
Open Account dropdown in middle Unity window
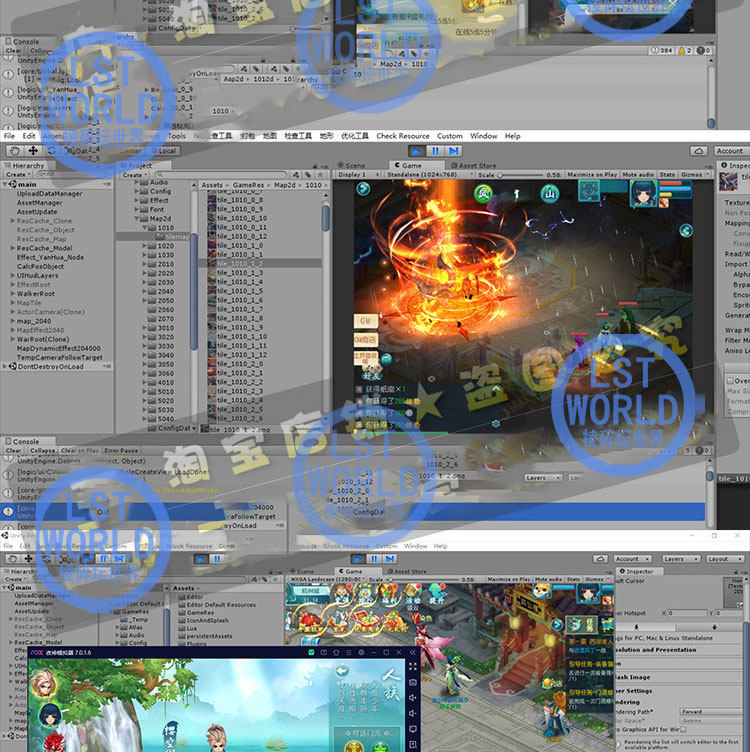(731, 151)
